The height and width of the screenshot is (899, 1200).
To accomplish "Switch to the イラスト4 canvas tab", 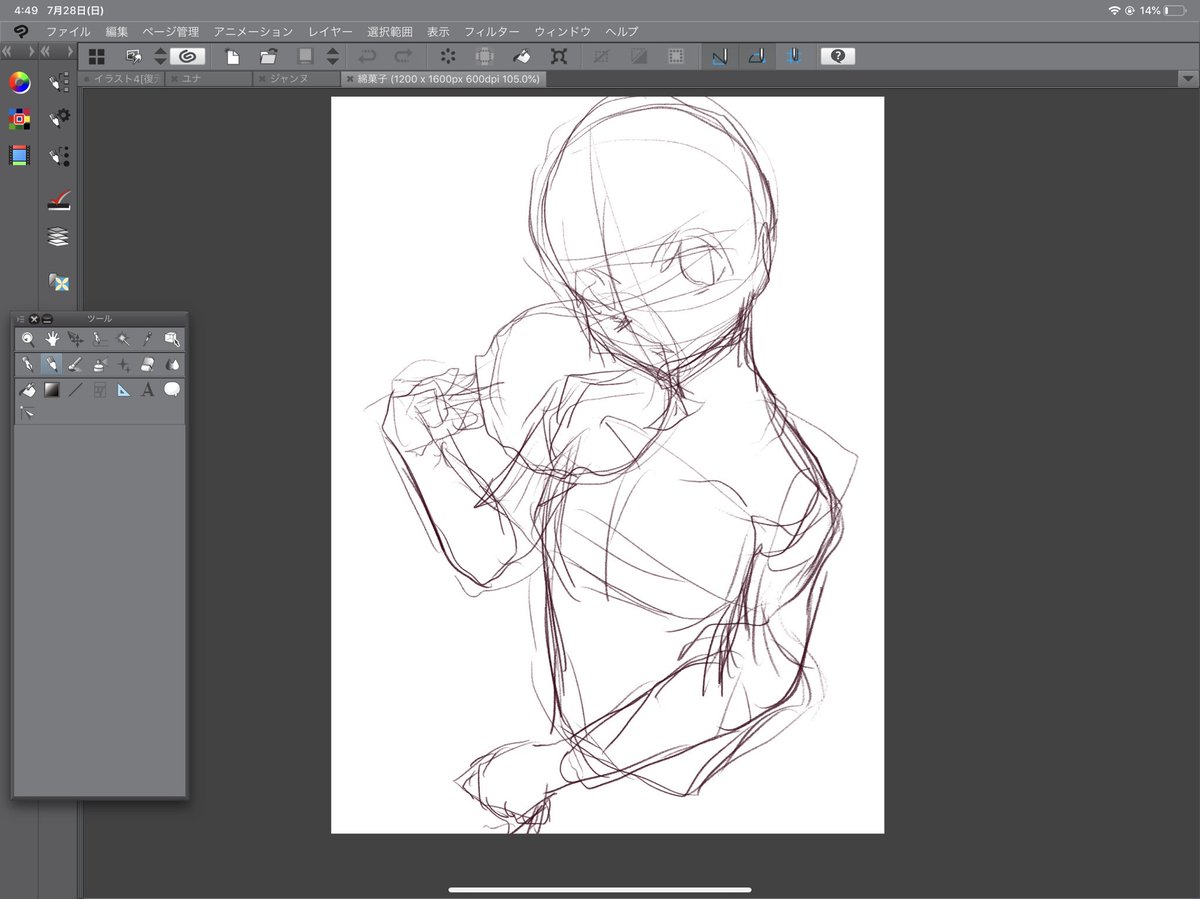I will (123, 78).
